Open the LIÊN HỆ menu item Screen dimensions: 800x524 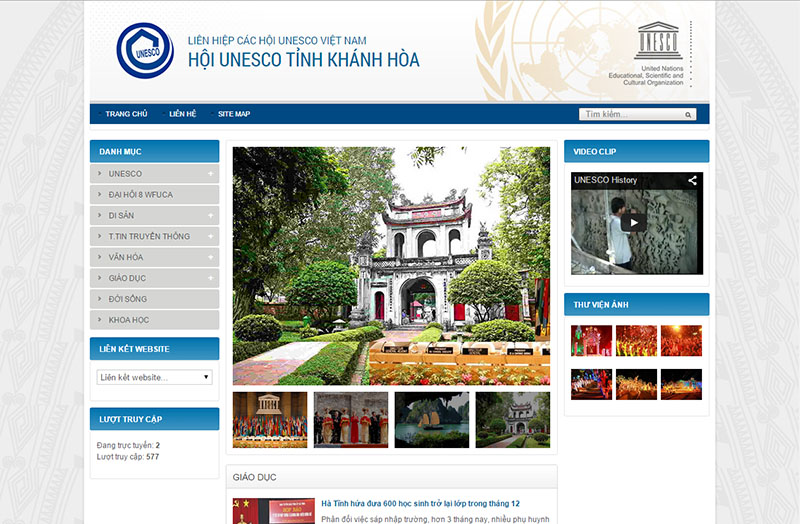[x=183, y=114]
